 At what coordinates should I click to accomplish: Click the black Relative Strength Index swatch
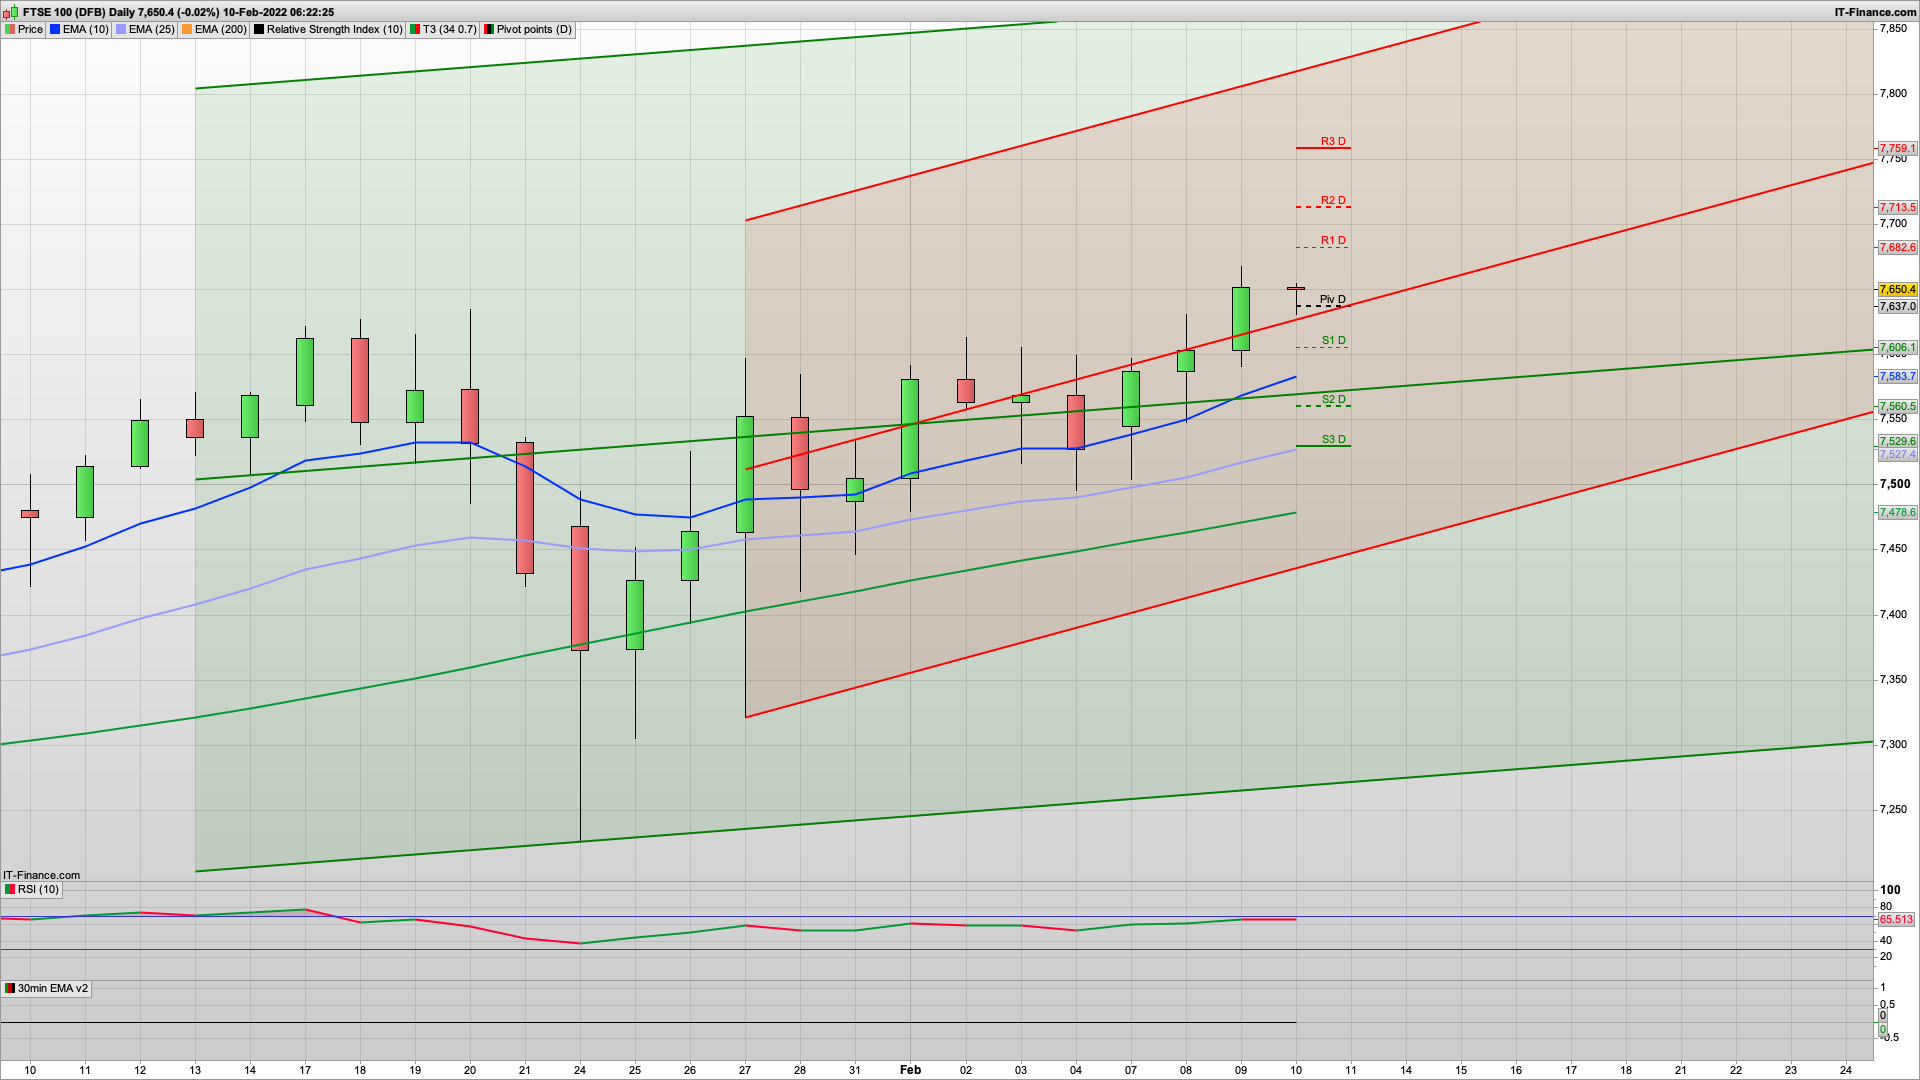click(259, 29)
